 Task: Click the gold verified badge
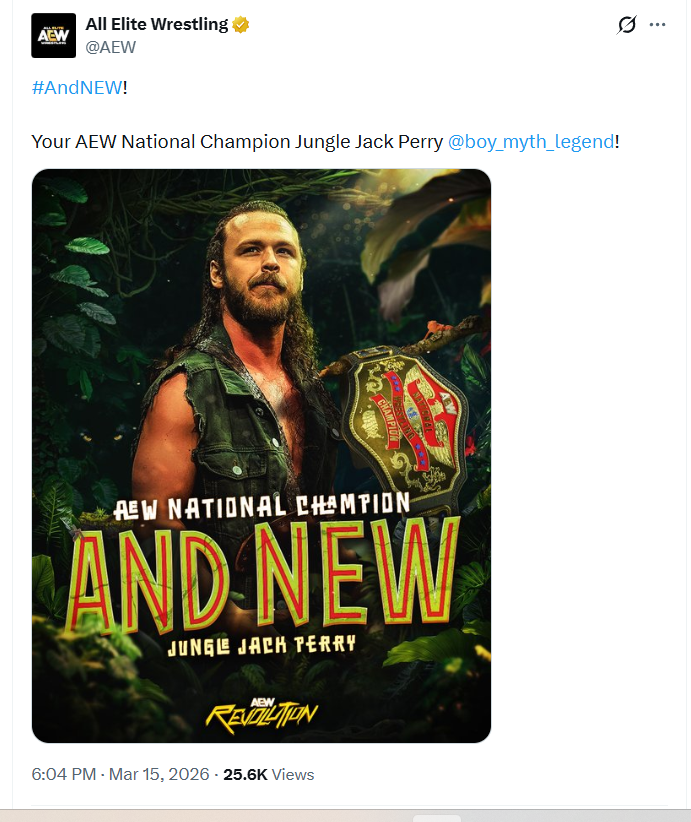tap(241, 24)
